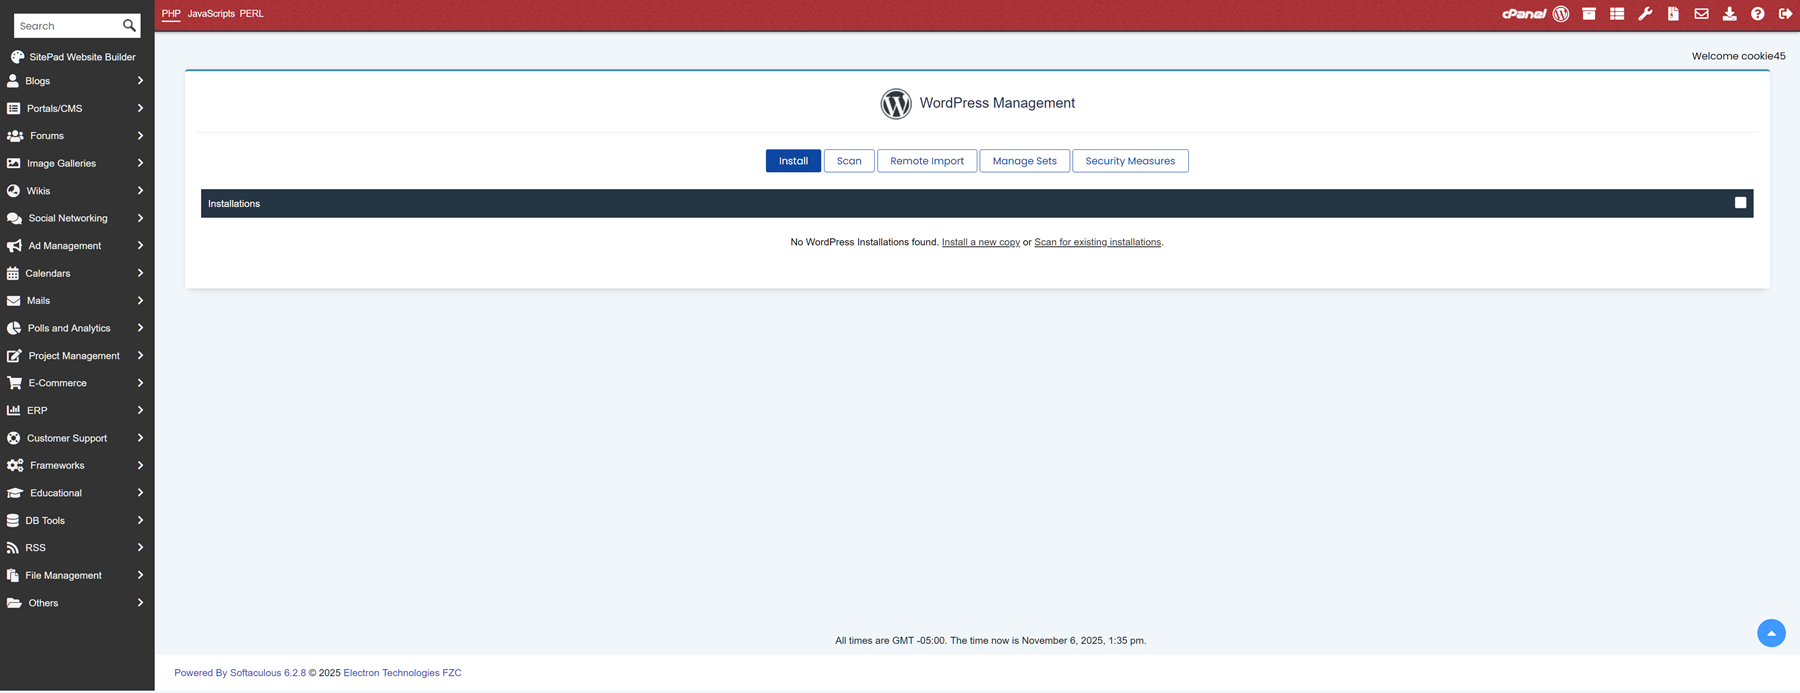Click the logout arrow icon
This screenshot has height=693, width=1800.
point(1785,14)
